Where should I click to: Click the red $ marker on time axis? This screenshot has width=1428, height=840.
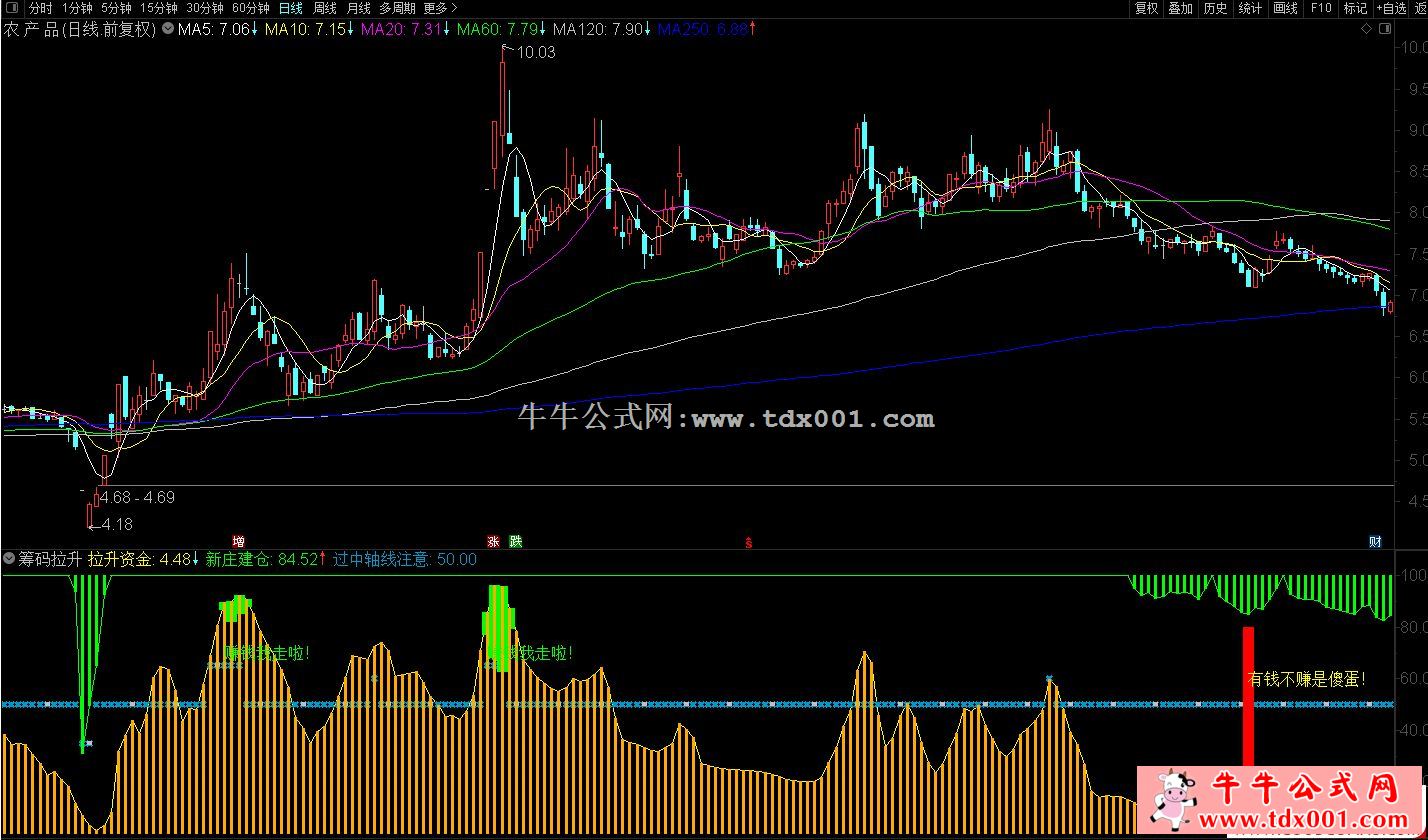point(749,543)
